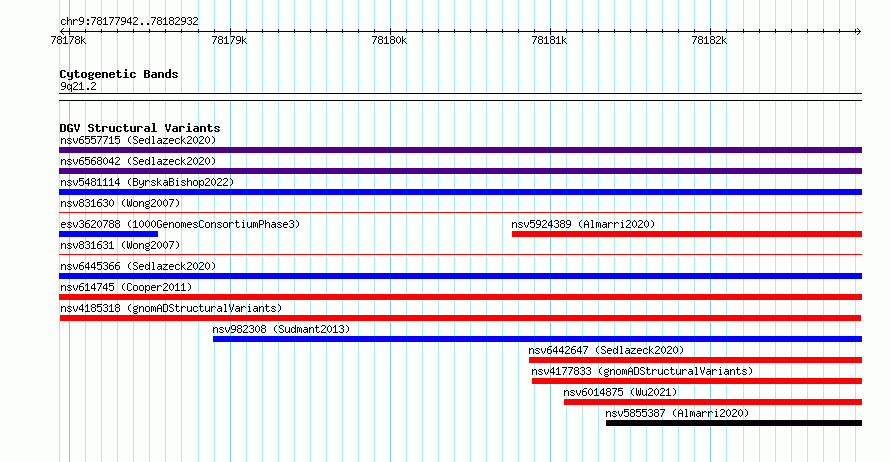Click the 78178k ruler tick label
This screenshot has height=462, width=890.
pos(68,40)
